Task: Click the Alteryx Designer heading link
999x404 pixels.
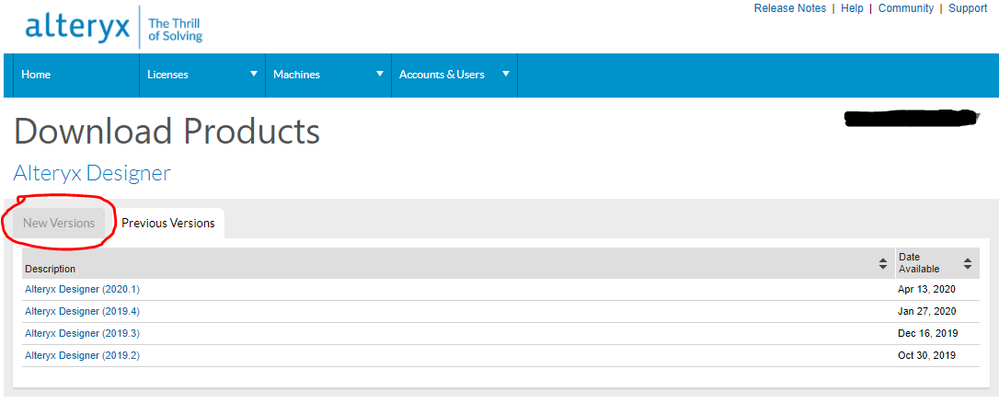Action: tap(92, 173)
